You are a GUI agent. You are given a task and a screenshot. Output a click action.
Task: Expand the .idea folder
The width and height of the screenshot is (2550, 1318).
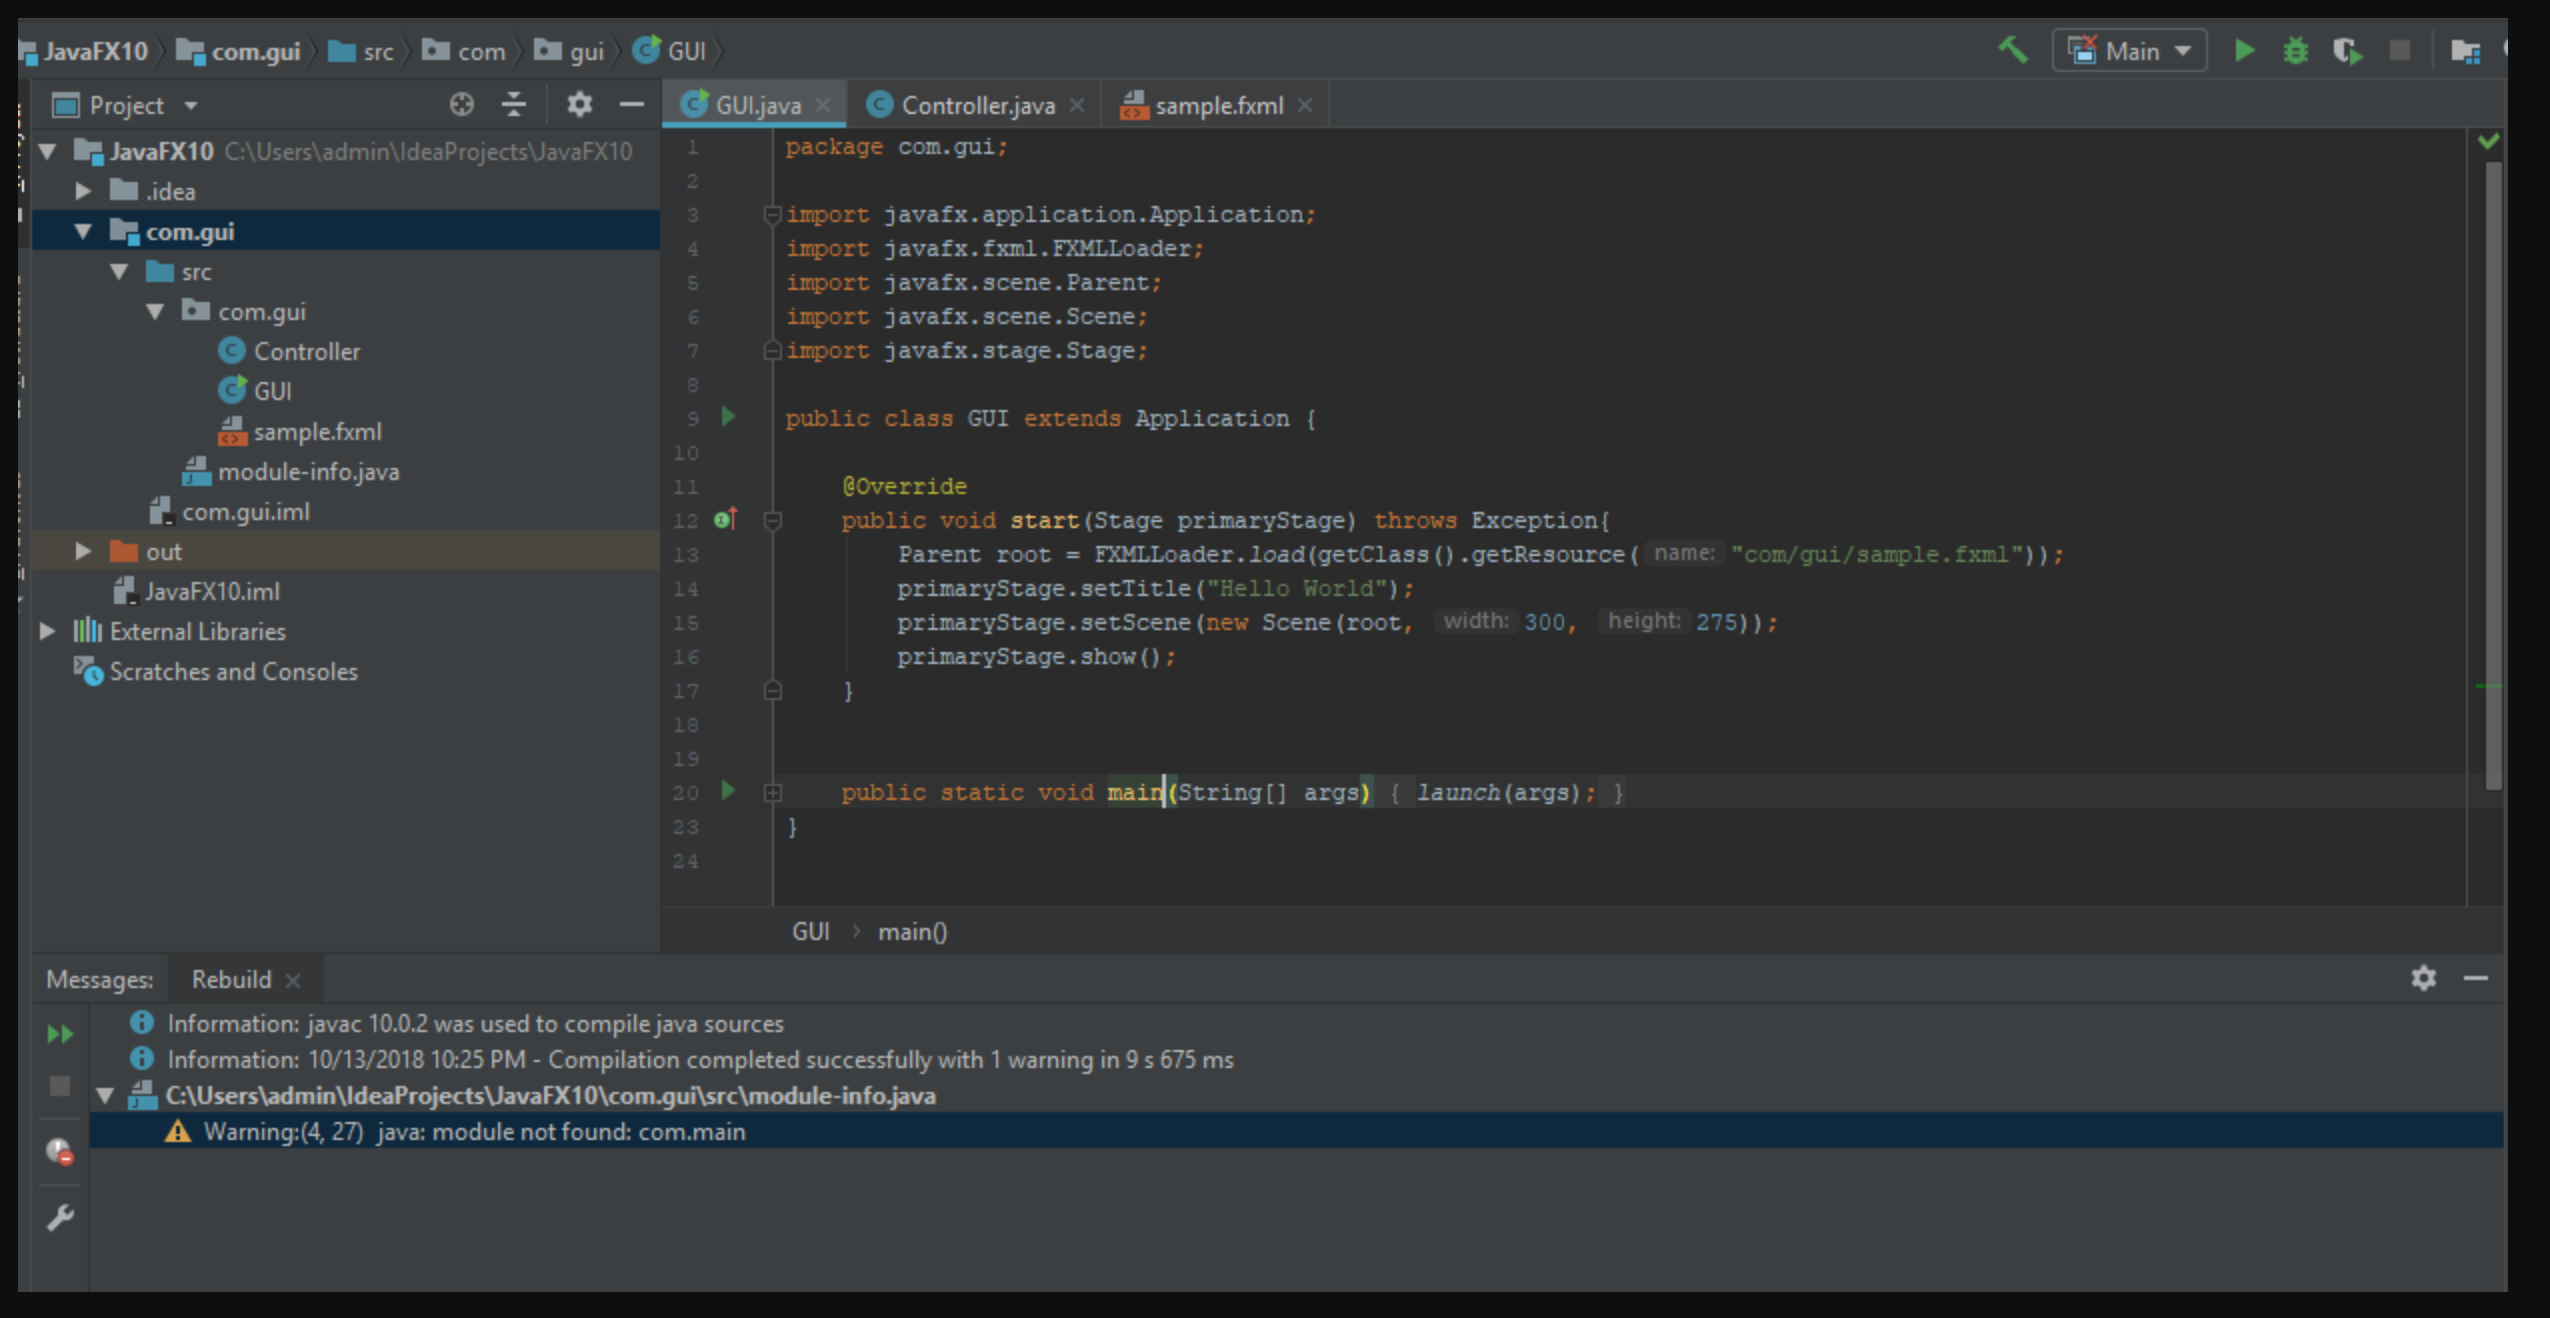coord(84,190)
